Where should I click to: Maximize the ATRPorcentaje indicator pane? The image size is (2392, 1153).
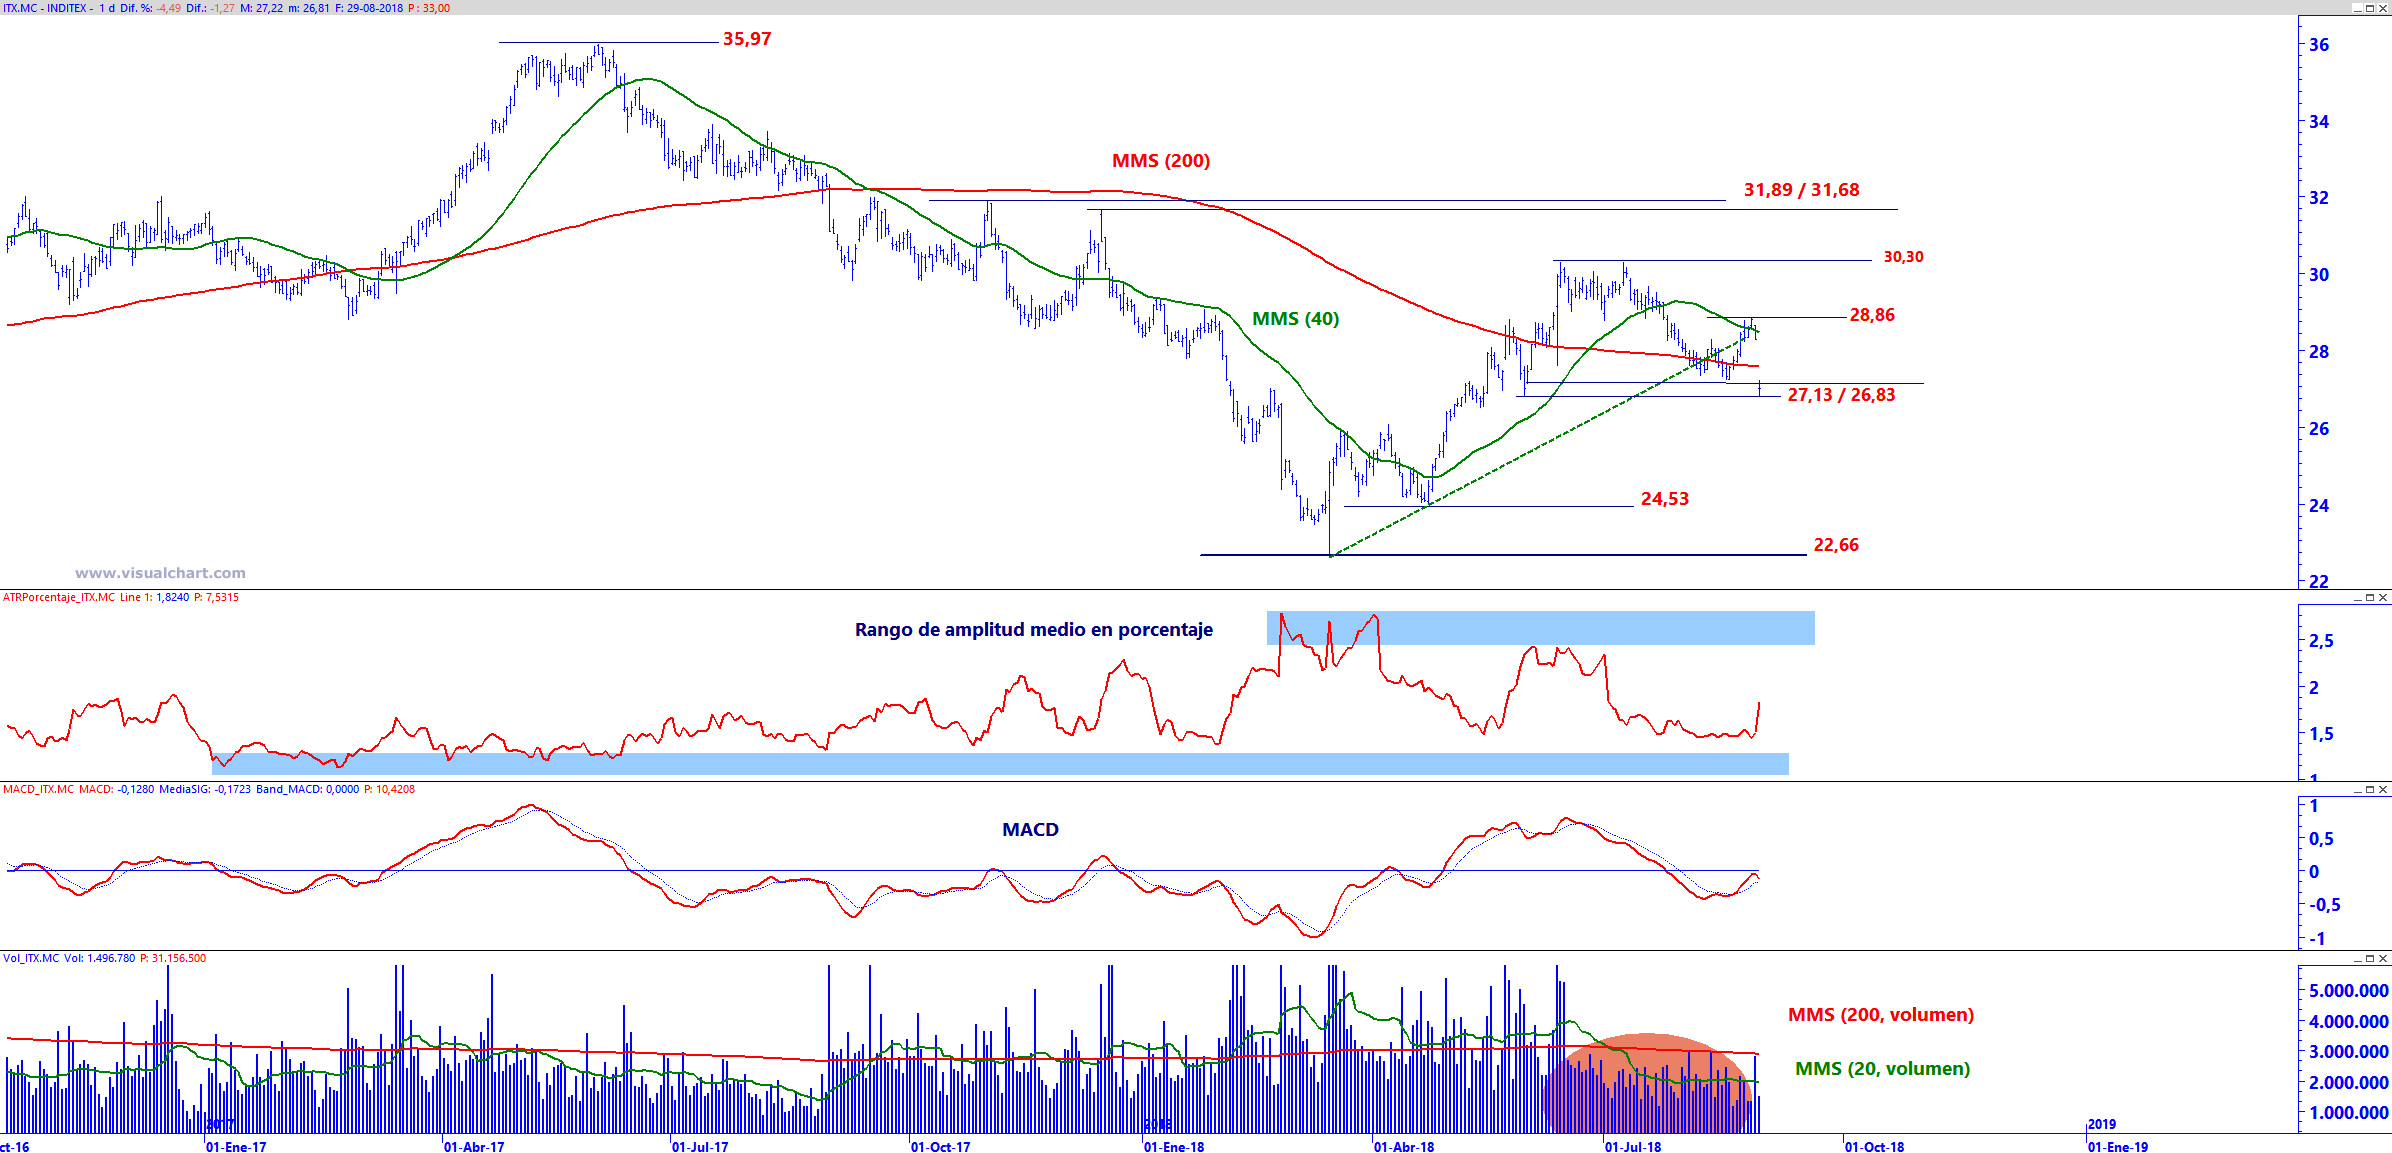tap(2369, 597)
